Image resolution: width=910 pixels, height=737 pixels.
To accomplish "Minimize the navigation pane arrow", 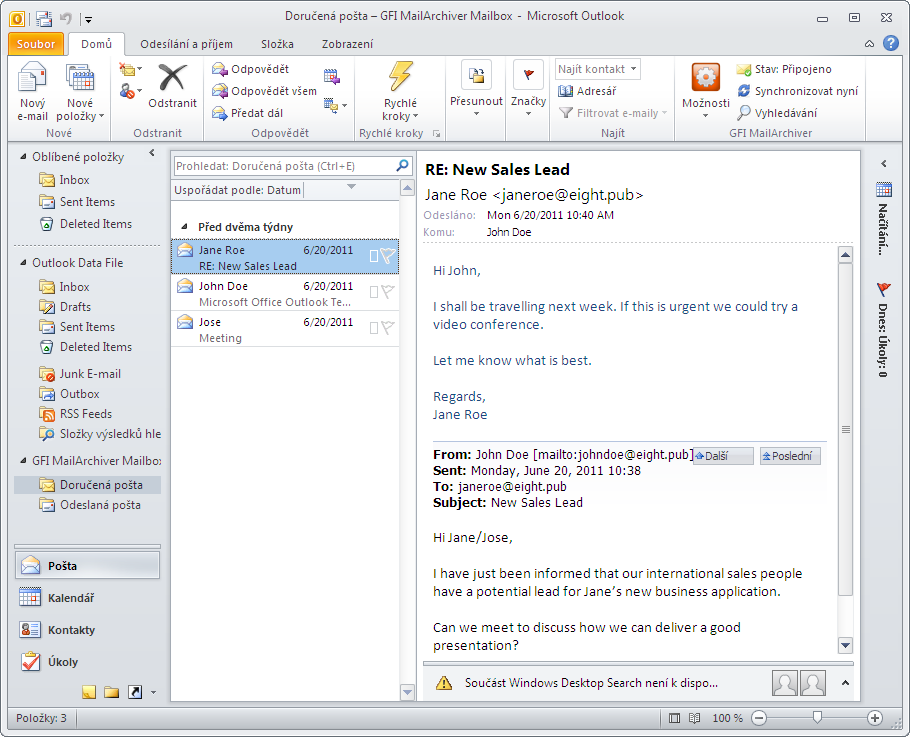I will click(x=152, y=153).
